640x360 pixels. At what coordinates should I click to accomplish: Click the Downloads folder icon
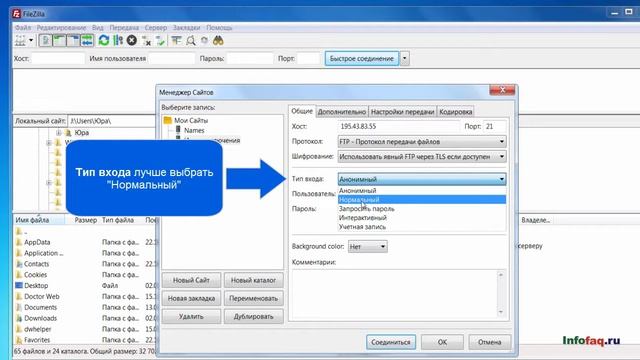(19, 318)
